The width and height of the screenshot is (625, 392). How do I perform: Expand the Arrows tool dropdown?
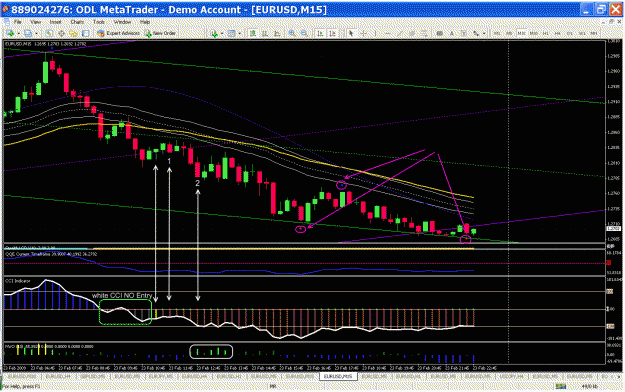[x=484, y=33]
